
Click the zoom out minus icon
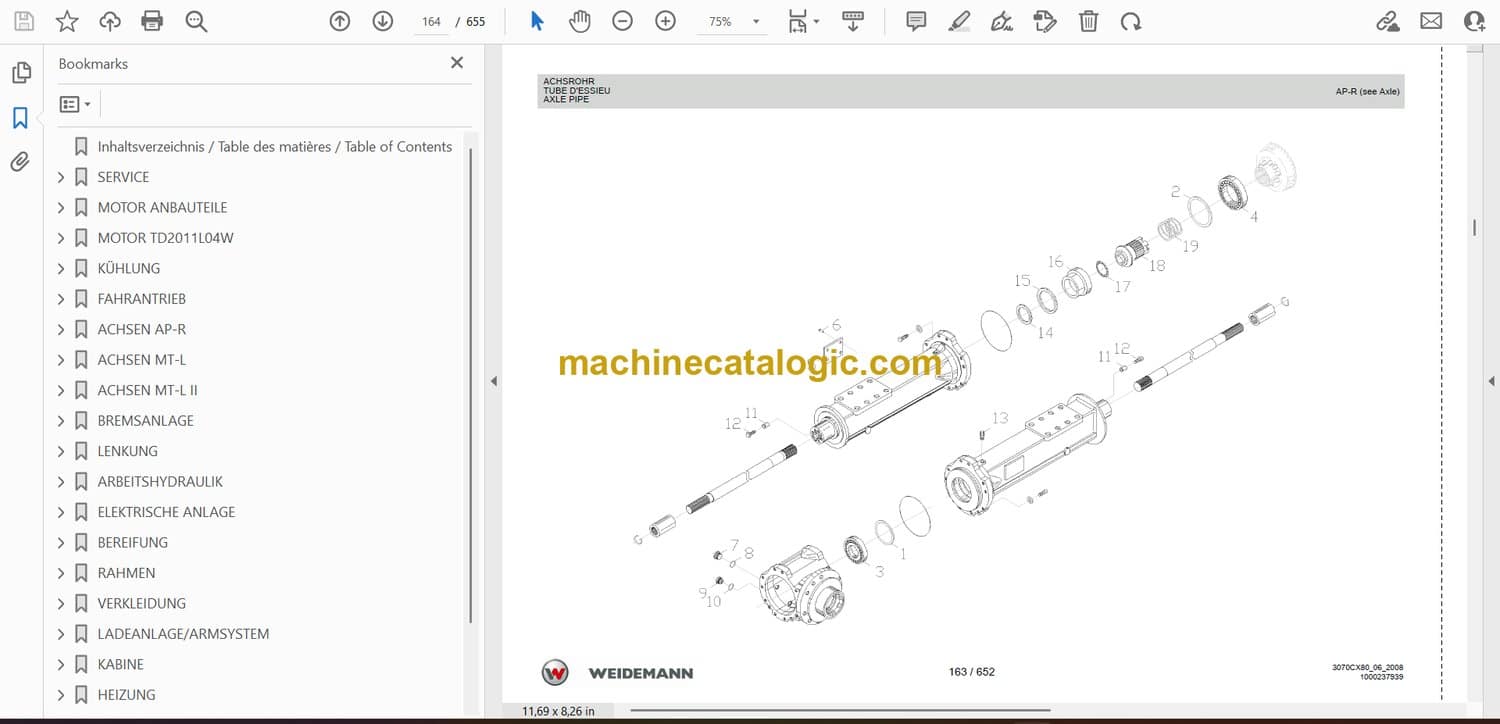point(622,21)
